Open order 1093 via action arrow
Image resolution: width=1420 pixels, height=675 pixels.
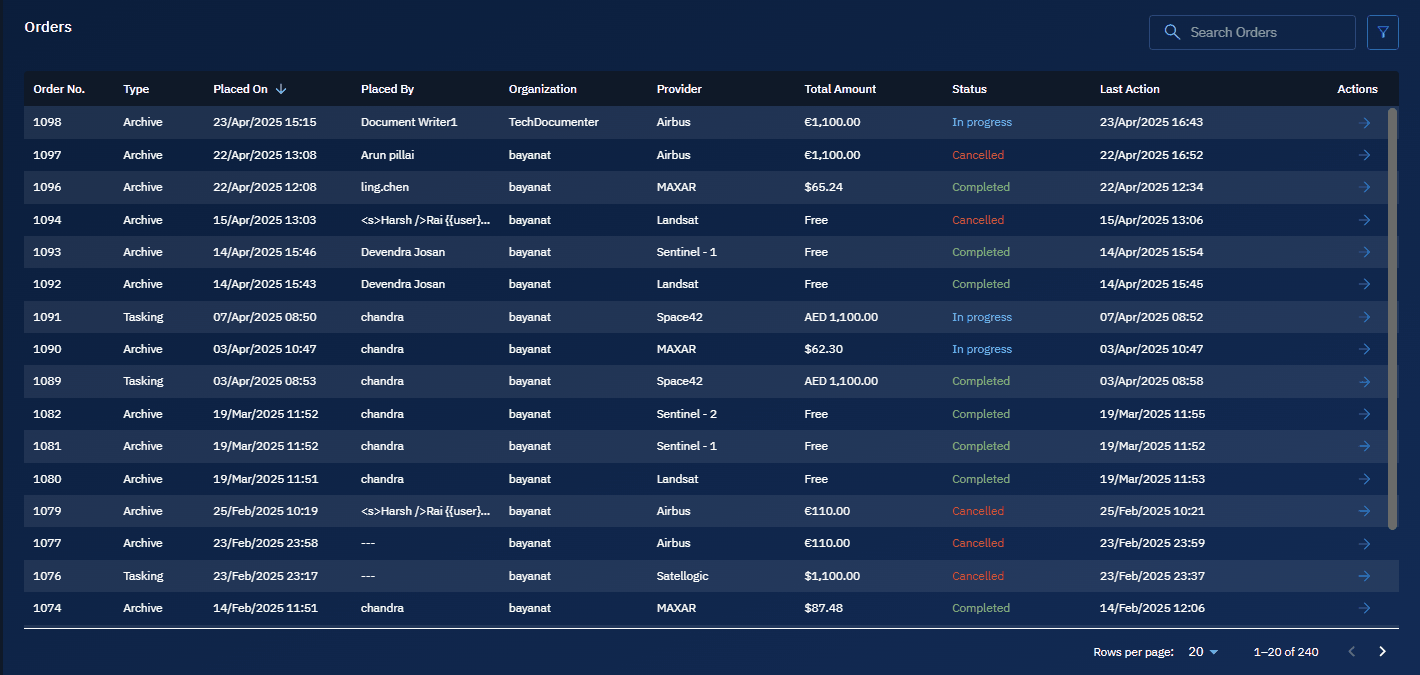tap(1364, 252)
